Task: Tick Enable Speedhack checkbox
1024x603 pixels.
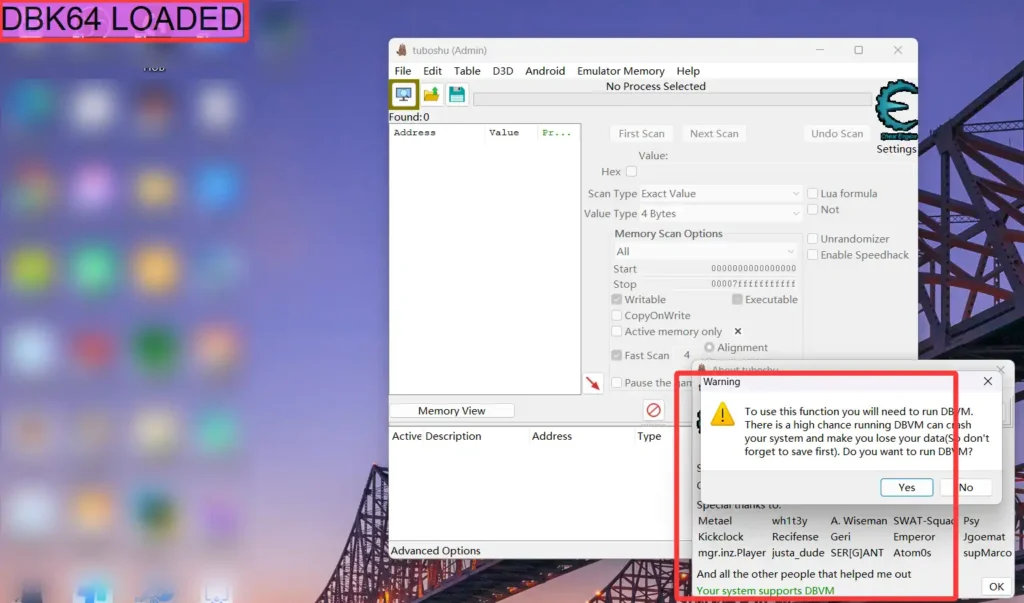Action: tap(812, 255)
